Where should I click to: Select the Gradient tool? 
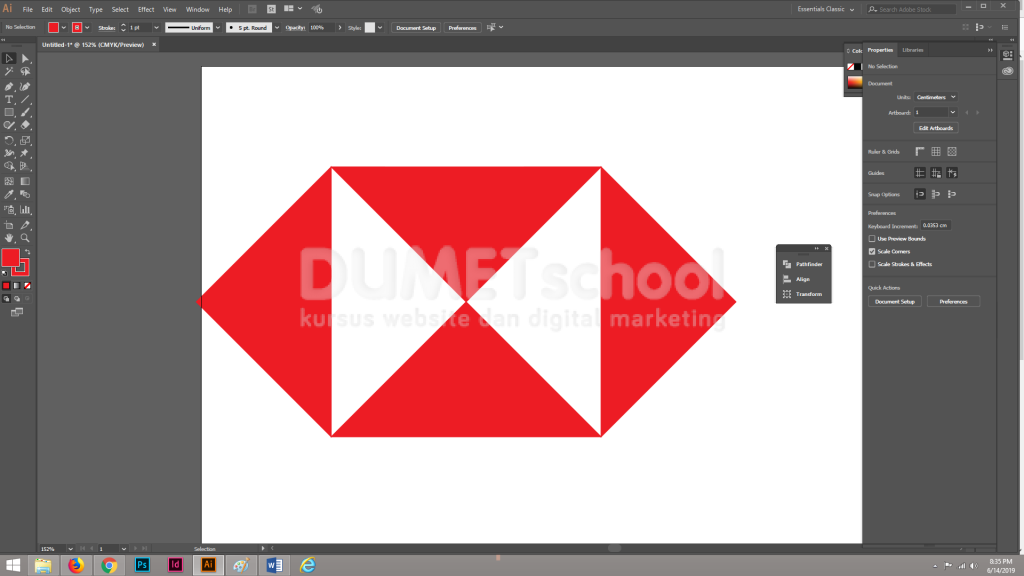coord(25,182)
